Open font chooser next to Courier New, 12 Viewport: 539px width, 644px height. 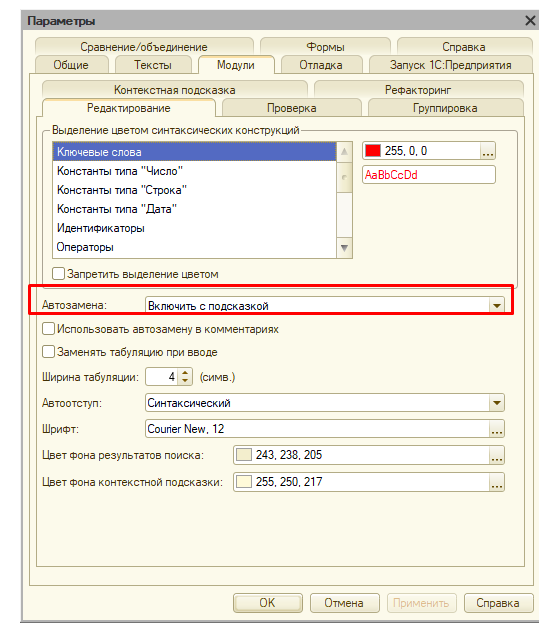497,429
